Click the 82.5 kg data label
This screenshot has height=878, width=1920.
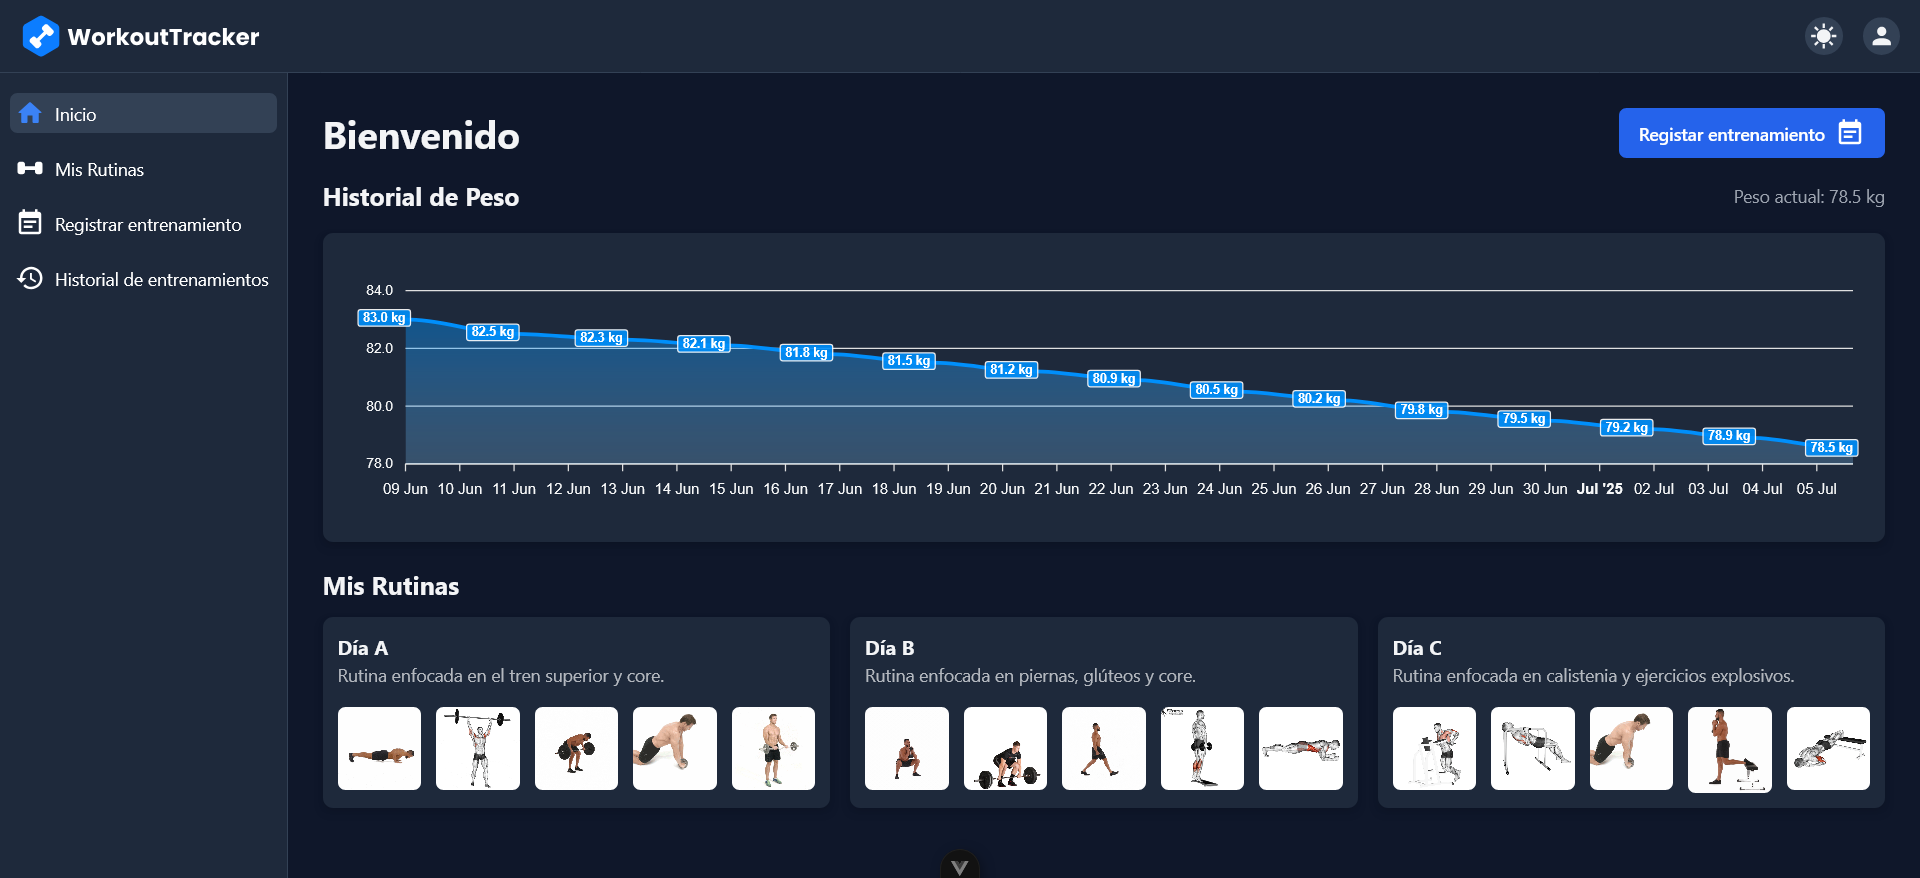click(x=493, y=331)
